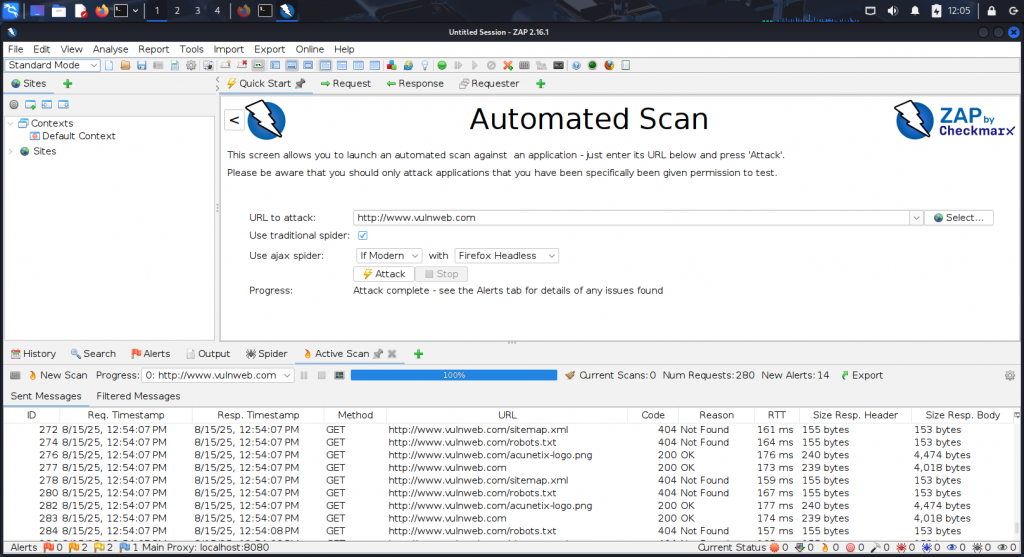Screen dimensions: 1024x557
Task: Click the grey circle icon in the Sites panel
Action: coord(14,104)
